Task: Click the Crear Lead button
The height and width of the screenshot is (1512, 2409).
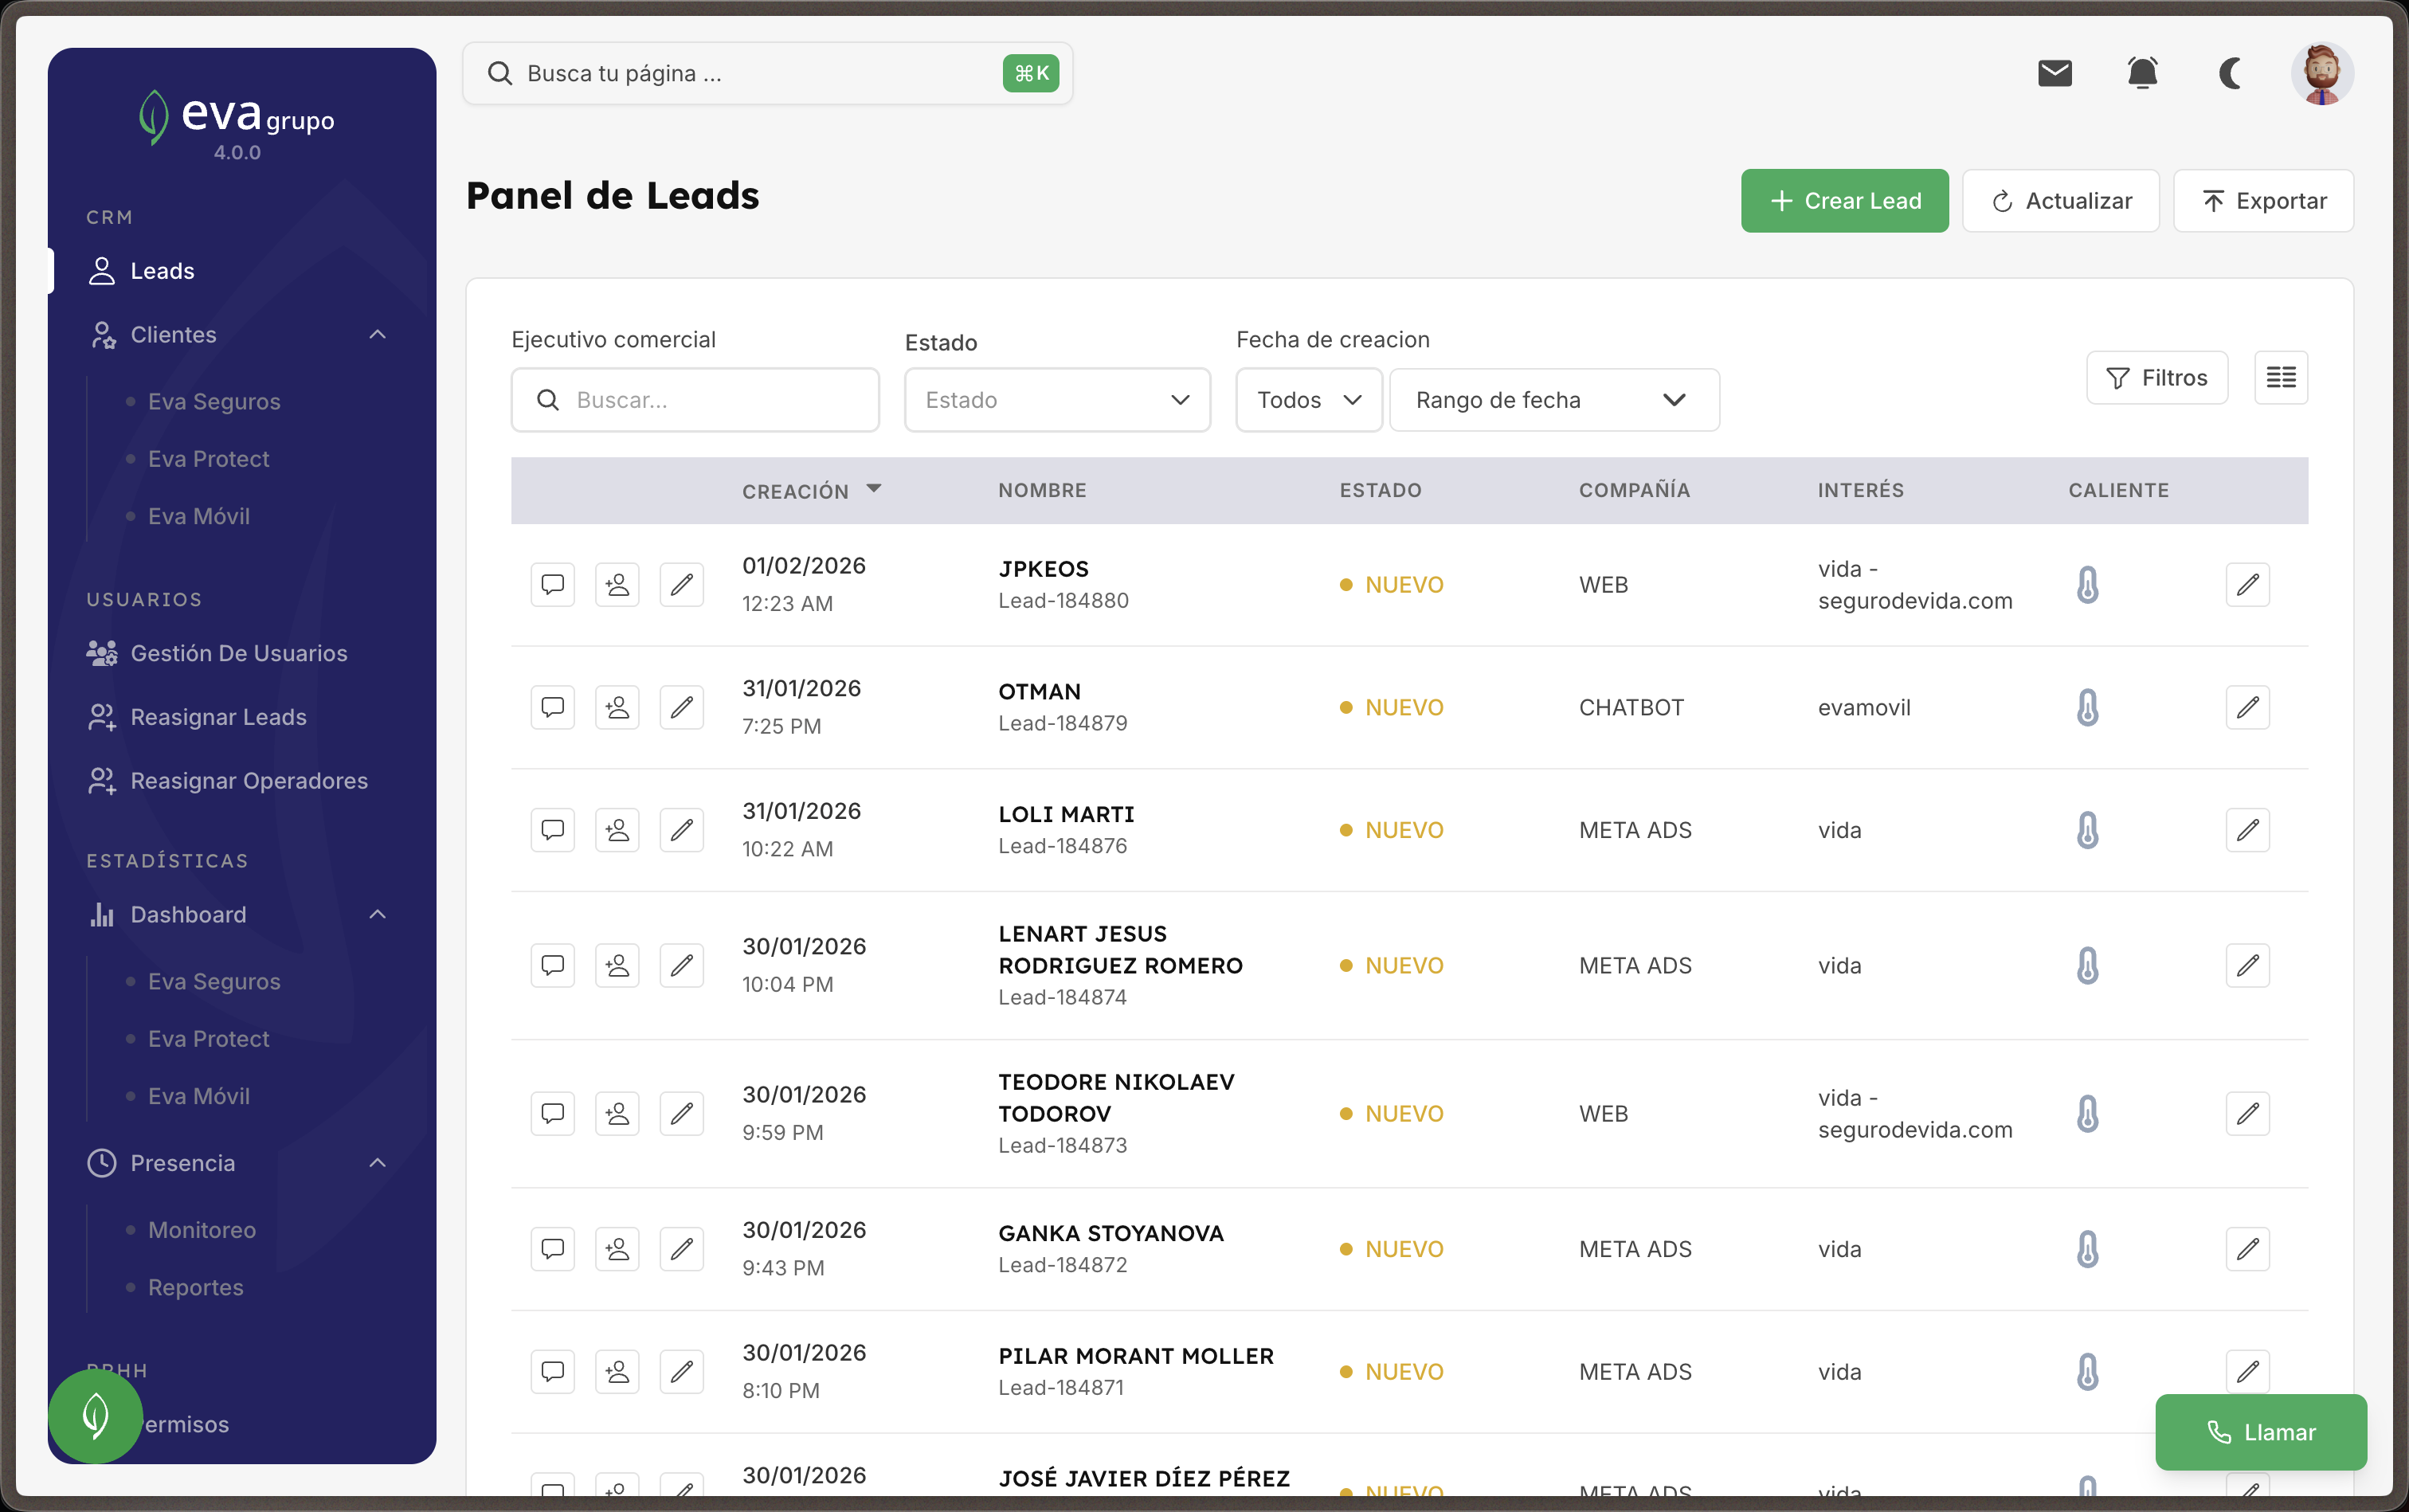Action: 1844,201
